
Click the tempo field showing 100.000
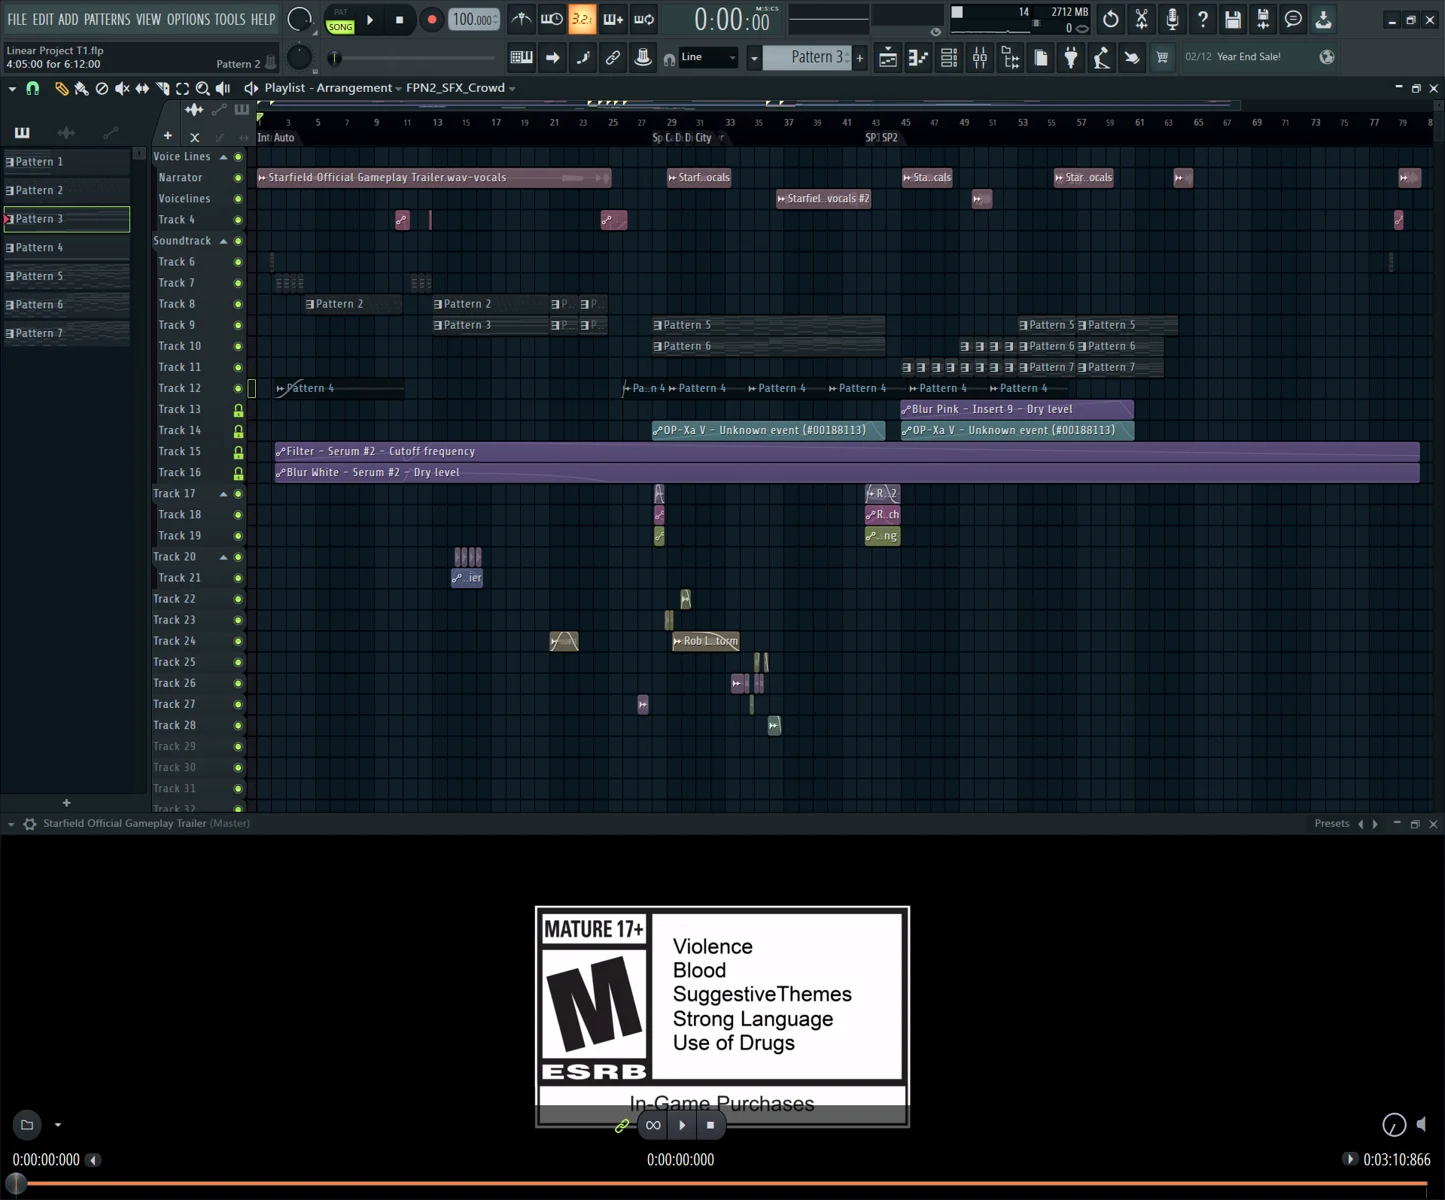pos(473,19)
